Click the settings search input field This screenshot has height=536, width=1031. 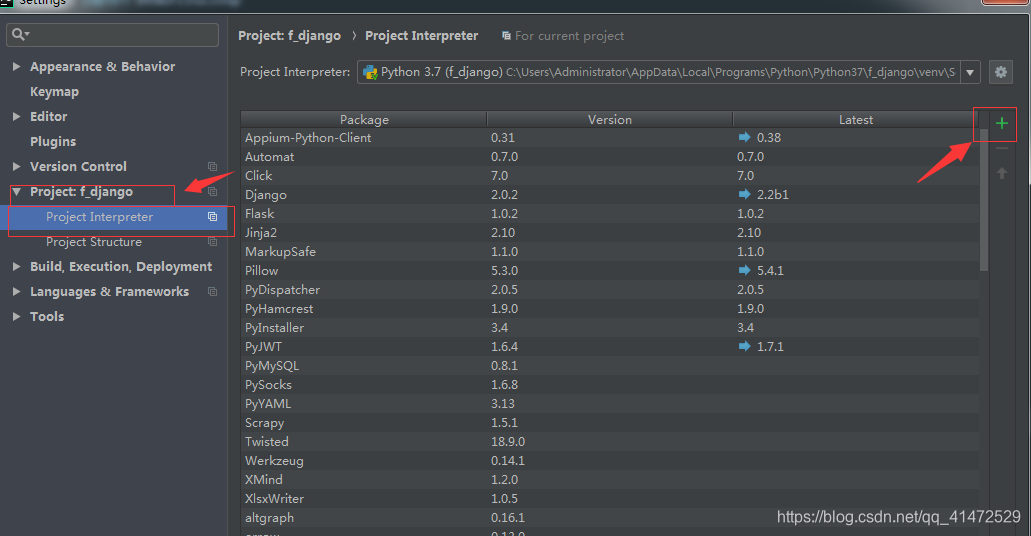112,34
